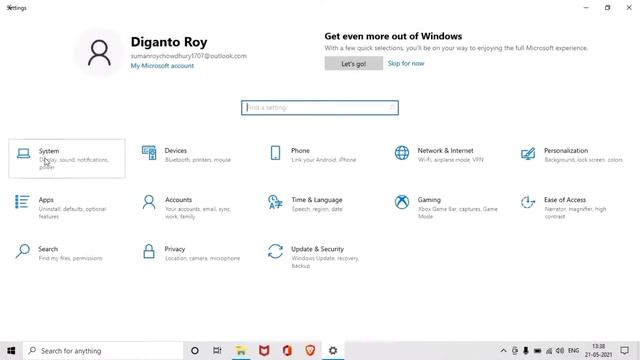Launch Brave browser from the taskbar
This screenshot has height=360, width=640.
310,351
